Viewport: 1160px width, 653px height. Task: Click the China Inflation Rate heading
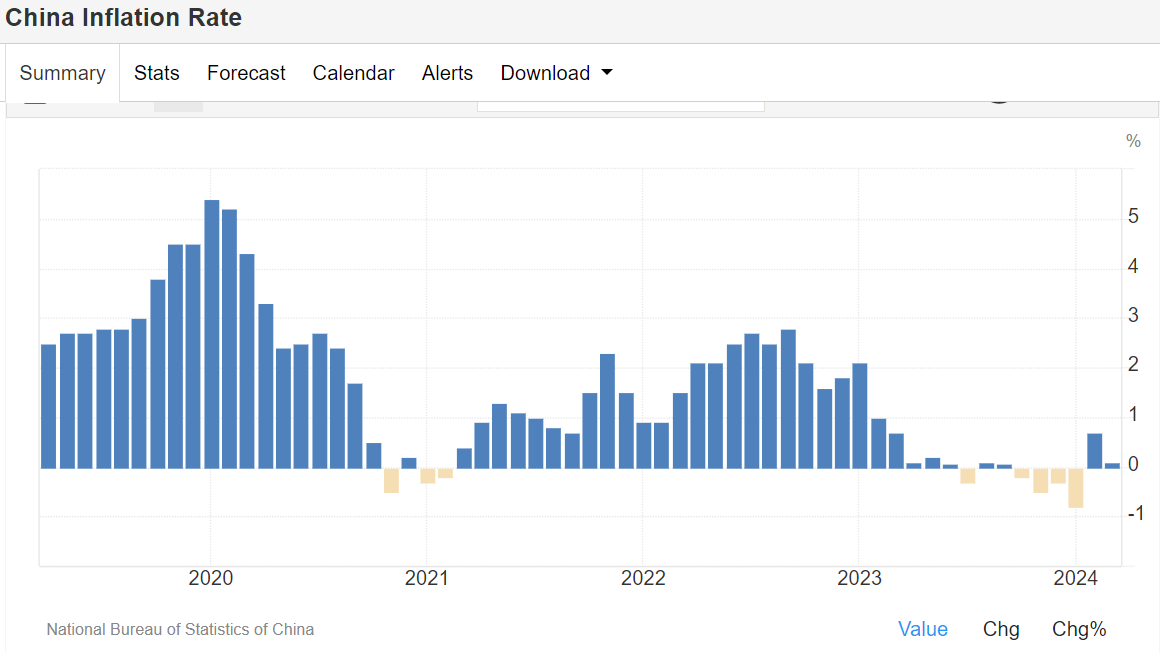pos(124,18)
